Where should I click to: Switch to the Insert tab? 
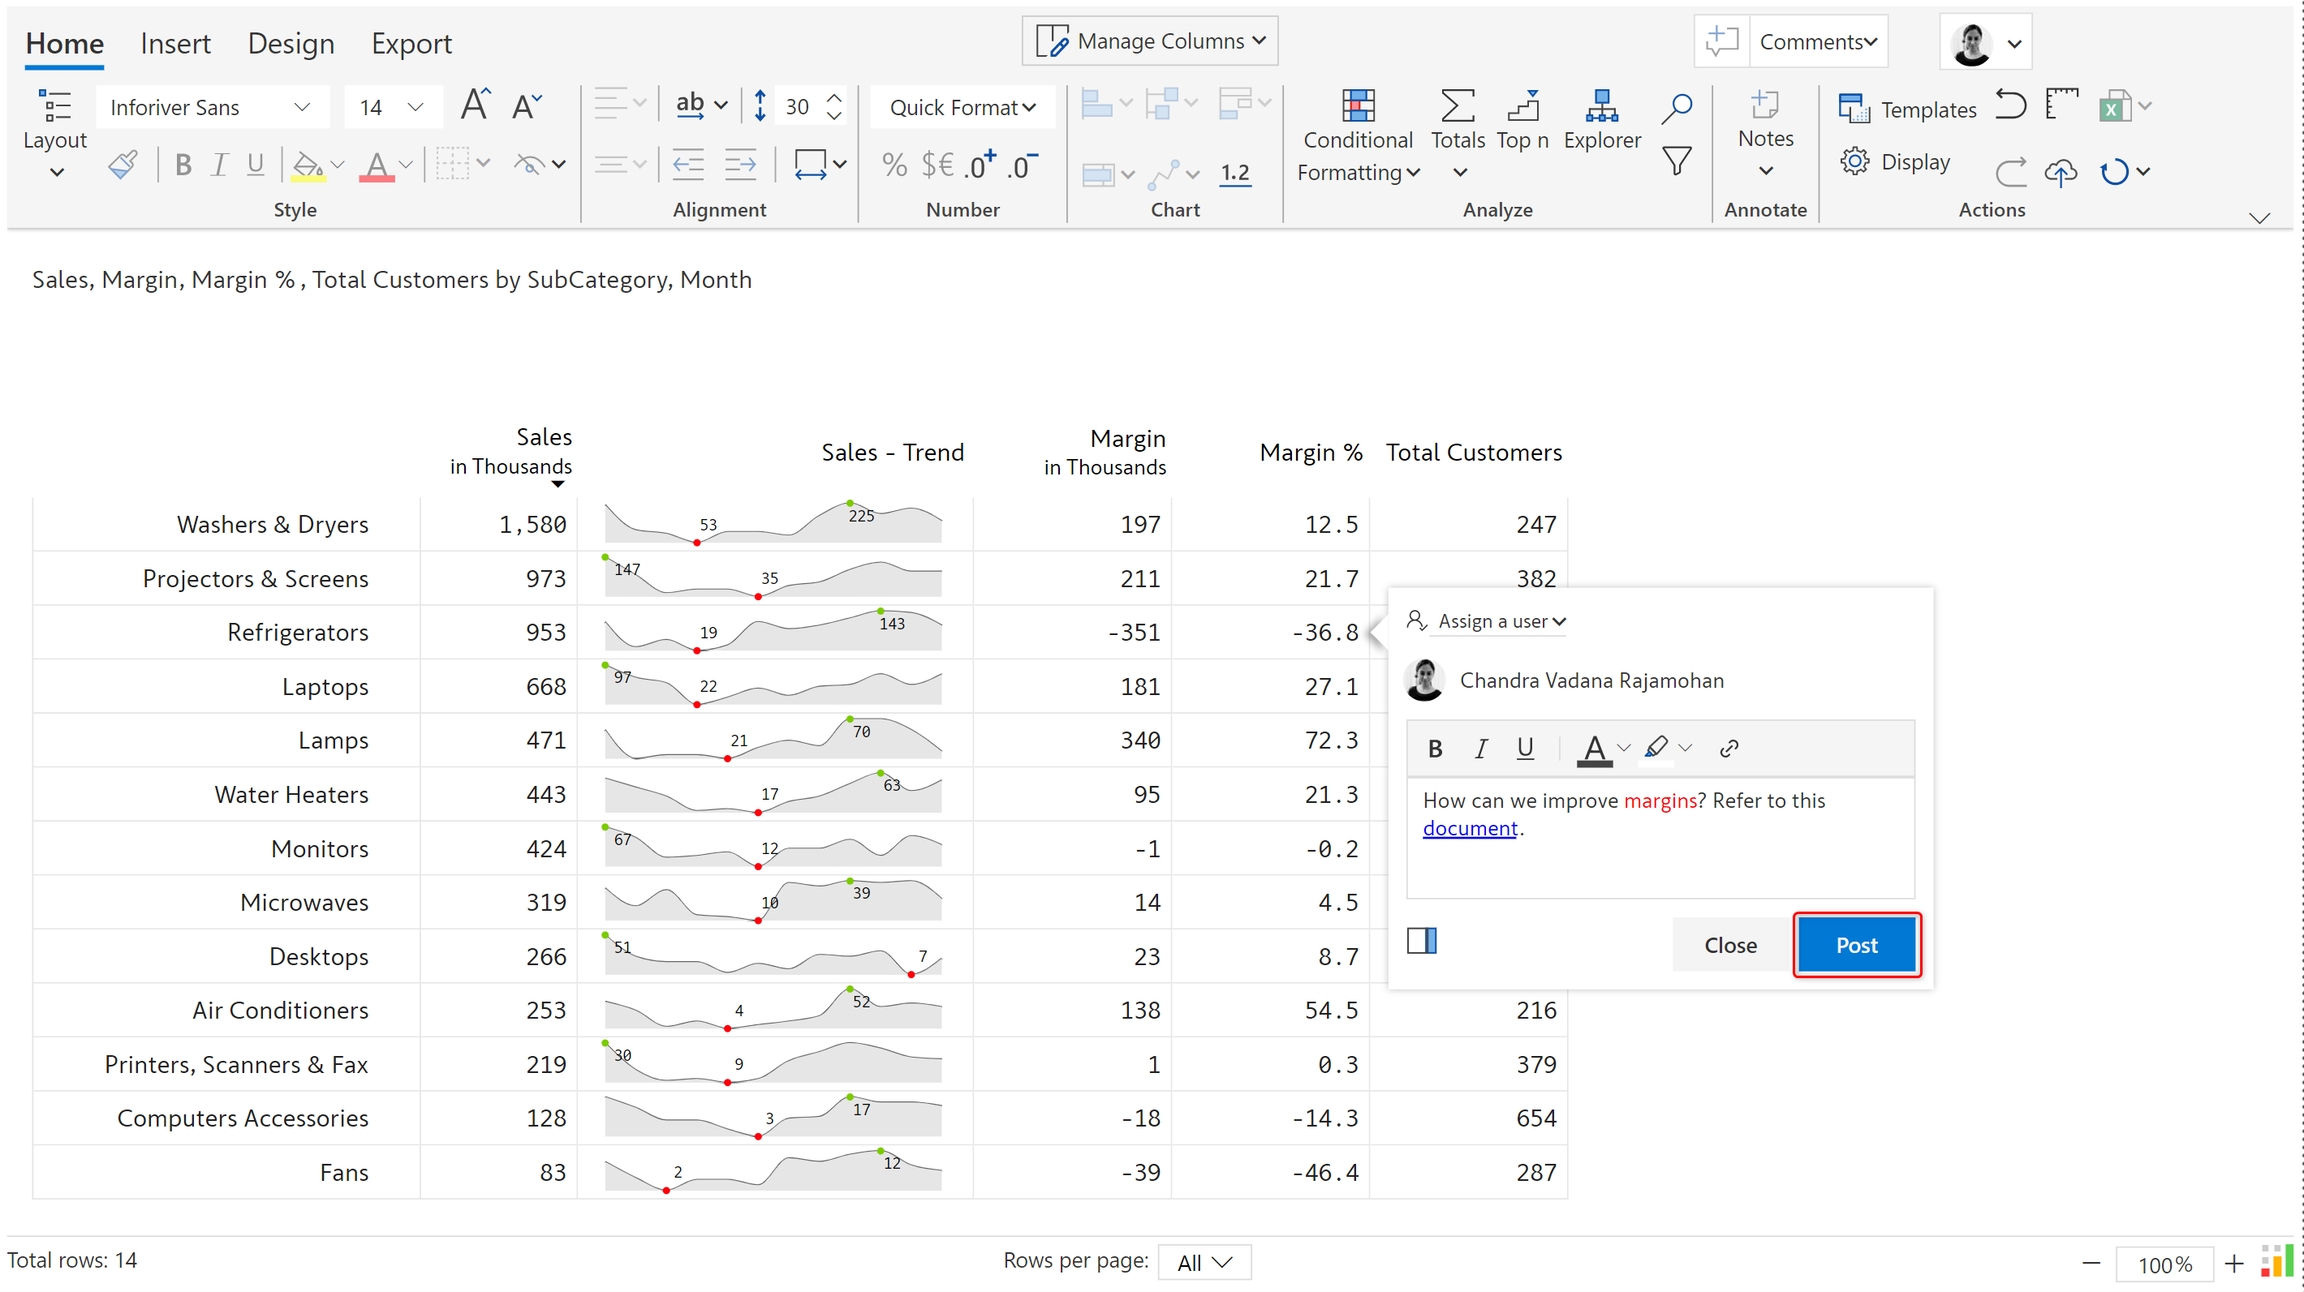pyautogui.click(x=175, y=43)
